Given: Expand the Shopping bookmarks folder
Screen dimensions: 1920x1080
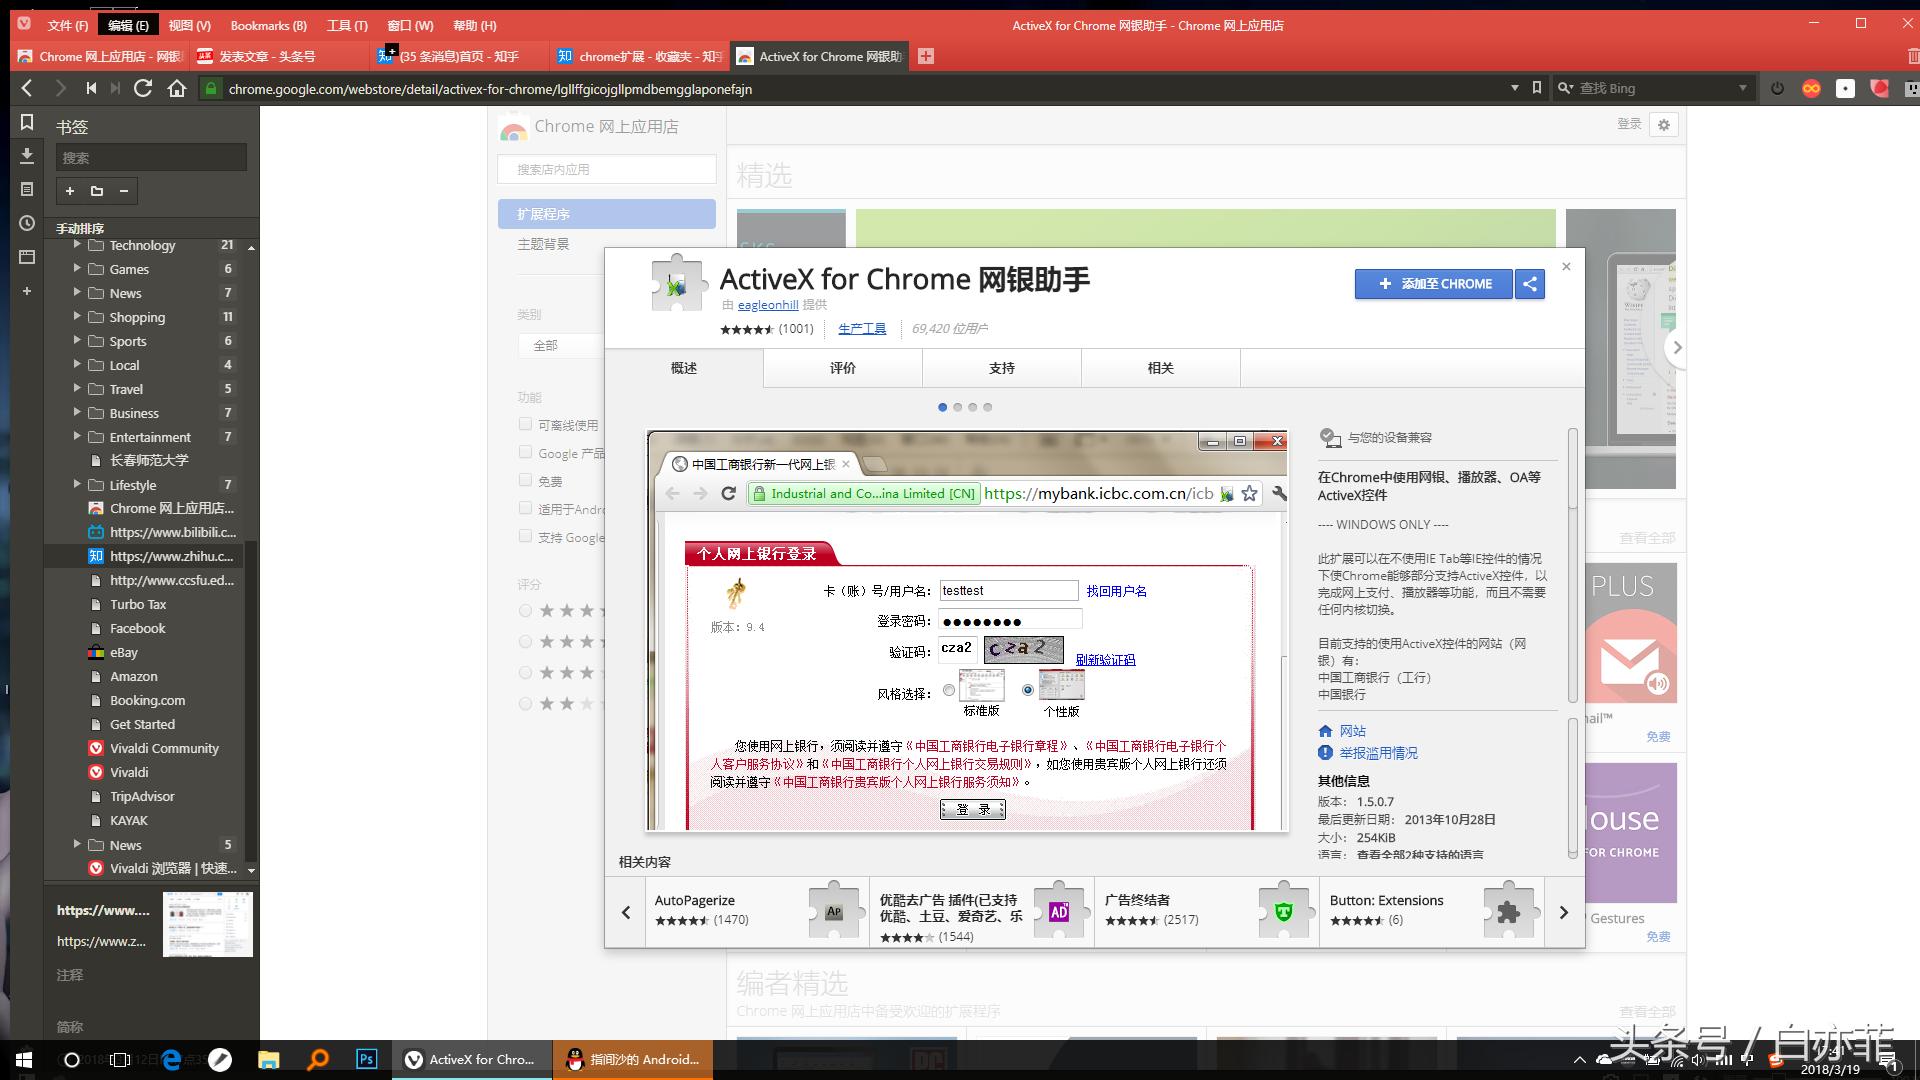Looking at the screenshot, I should (x=78, y=317).
